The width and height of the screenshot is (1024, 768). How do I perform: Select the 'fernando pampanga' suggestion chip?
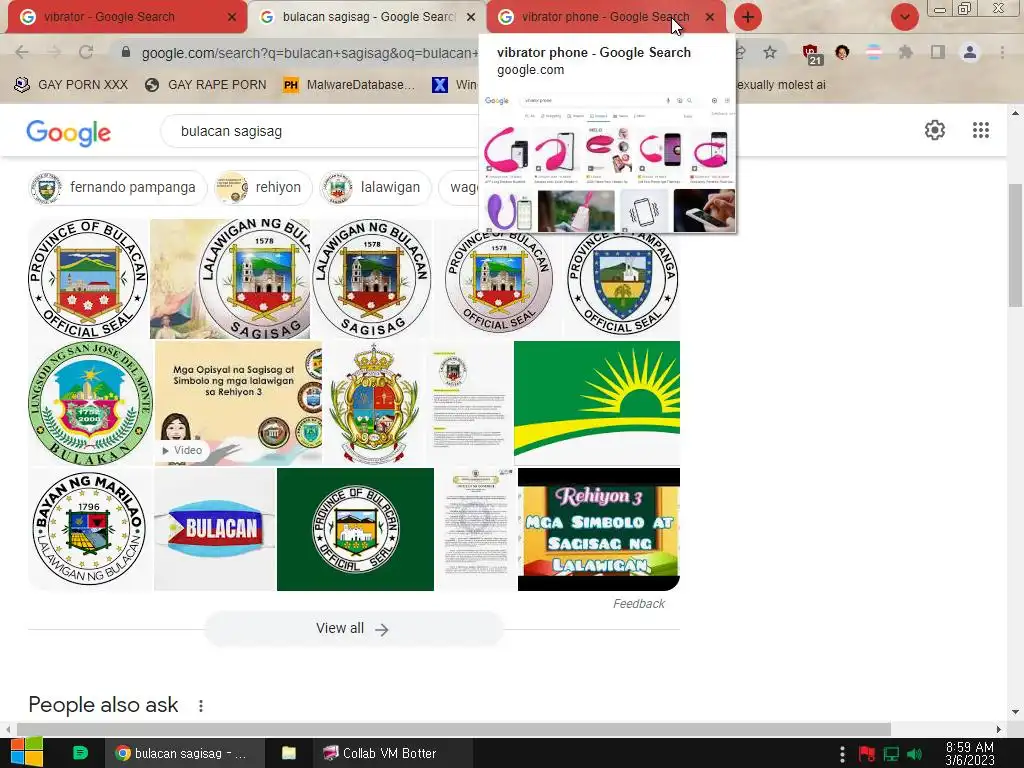coord(118,187)
